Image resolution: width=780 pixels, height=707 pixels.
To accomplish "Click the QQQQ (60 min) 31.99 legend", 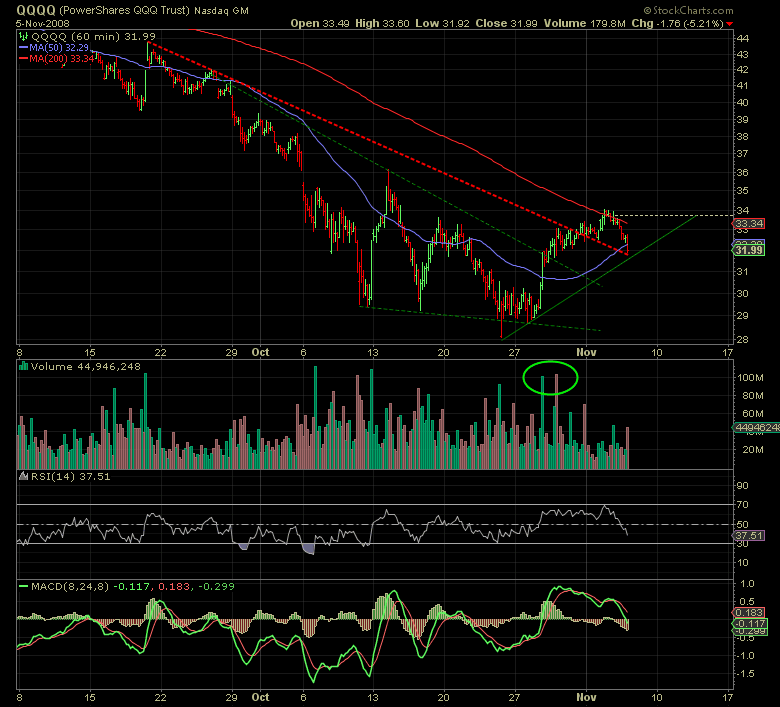I will point(93,36).
